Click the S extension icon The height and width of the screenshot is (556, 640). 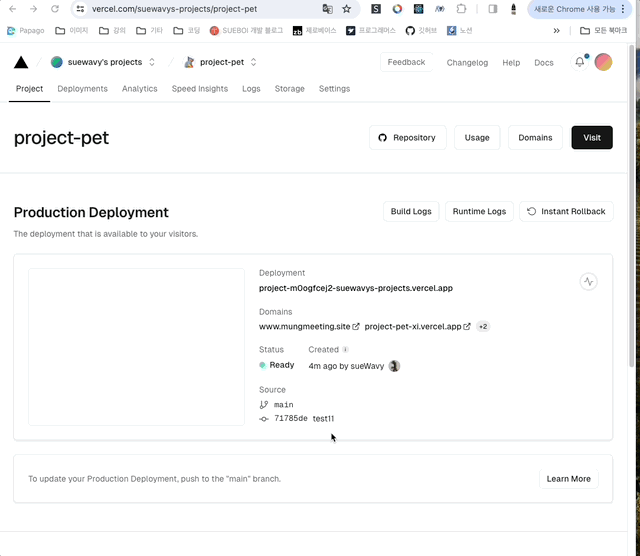coord(376,9)
